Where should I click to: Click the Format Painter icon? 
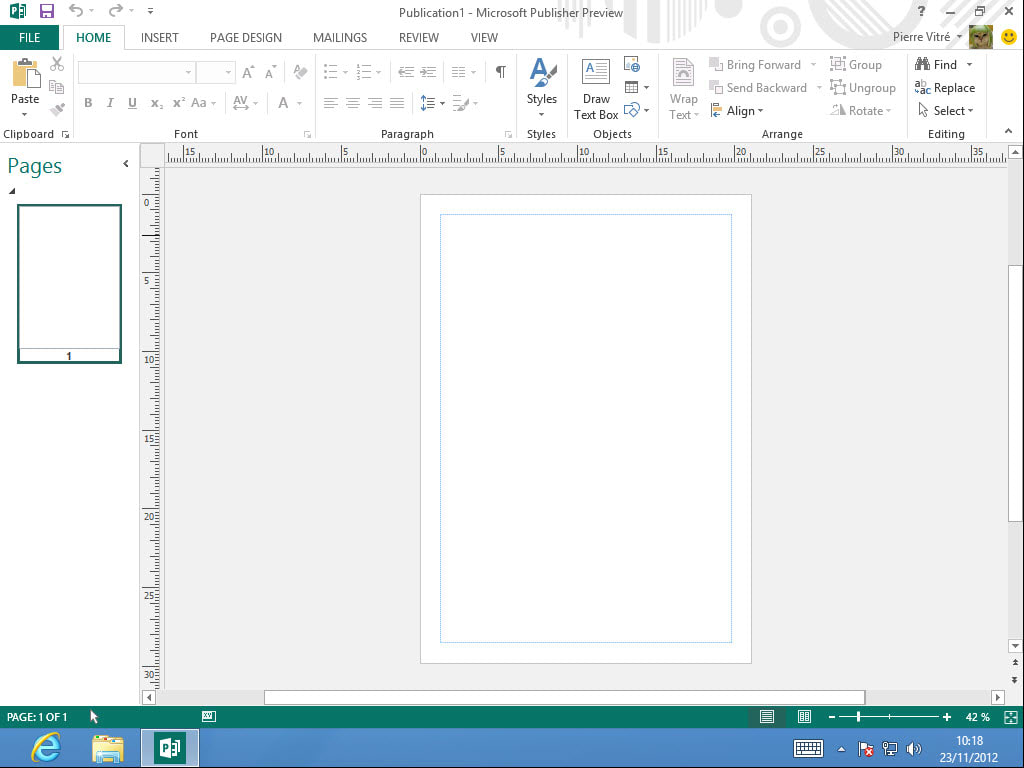coord(57,108)
